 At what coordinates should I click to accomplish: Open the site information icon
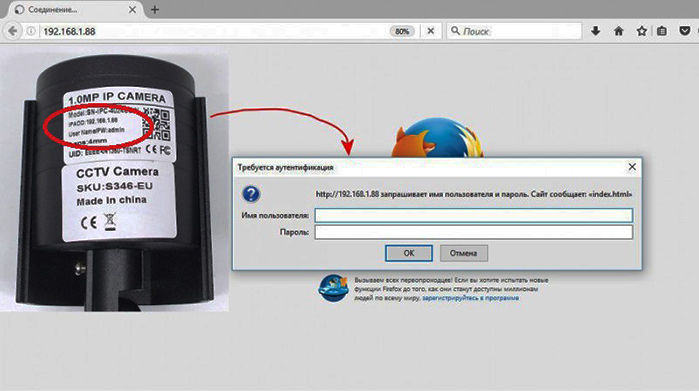point(31,31)
